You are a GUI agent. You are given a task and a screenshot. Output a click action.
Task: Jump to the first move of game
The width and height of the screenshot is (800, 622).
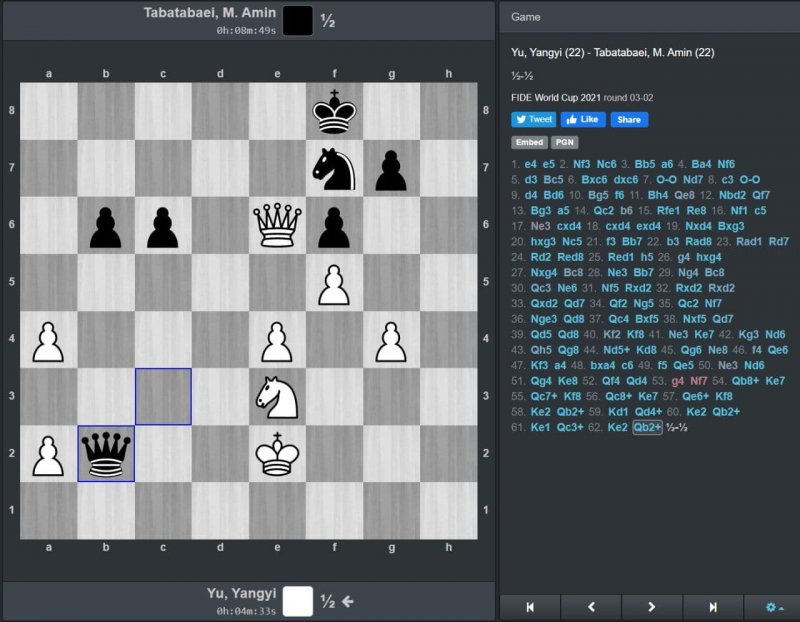tap(529, 606)
